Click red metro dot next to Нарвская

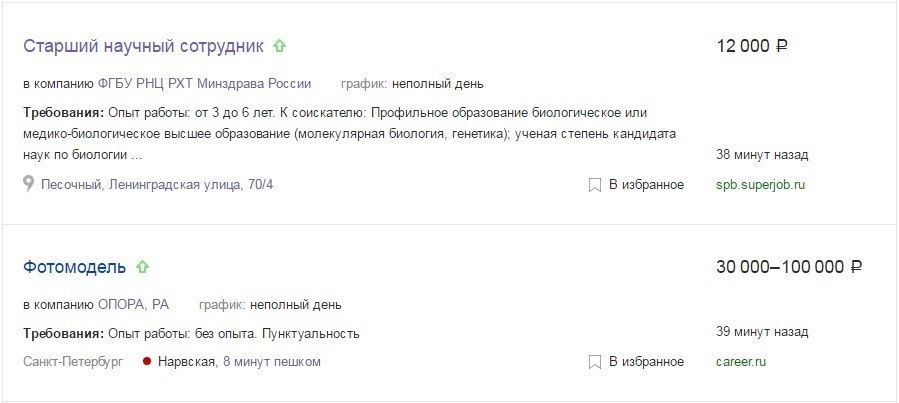(147, 362)
